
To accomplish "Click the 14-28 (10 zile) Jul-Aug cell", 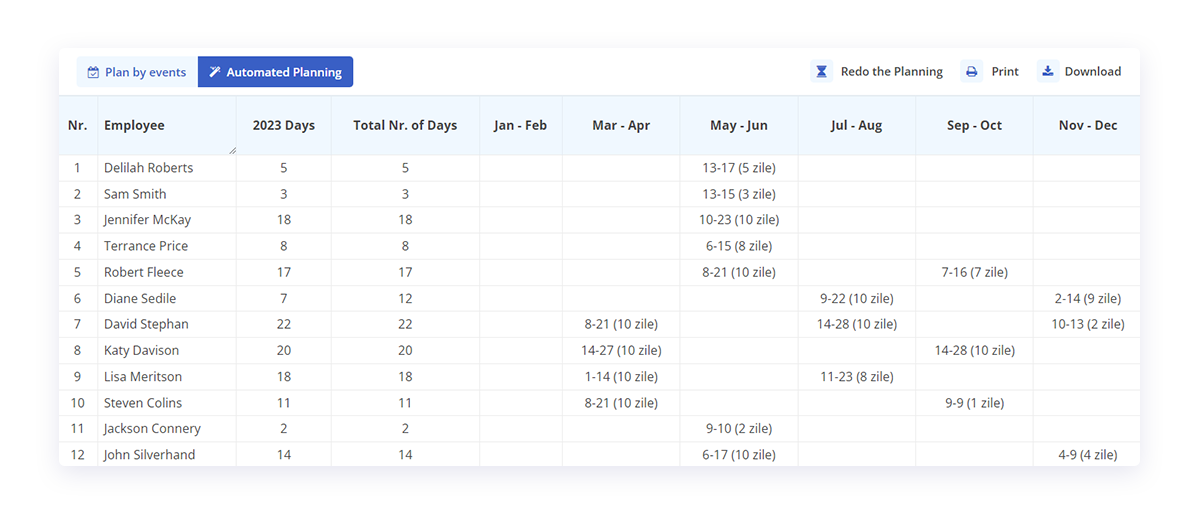I will tap(857, 324).
